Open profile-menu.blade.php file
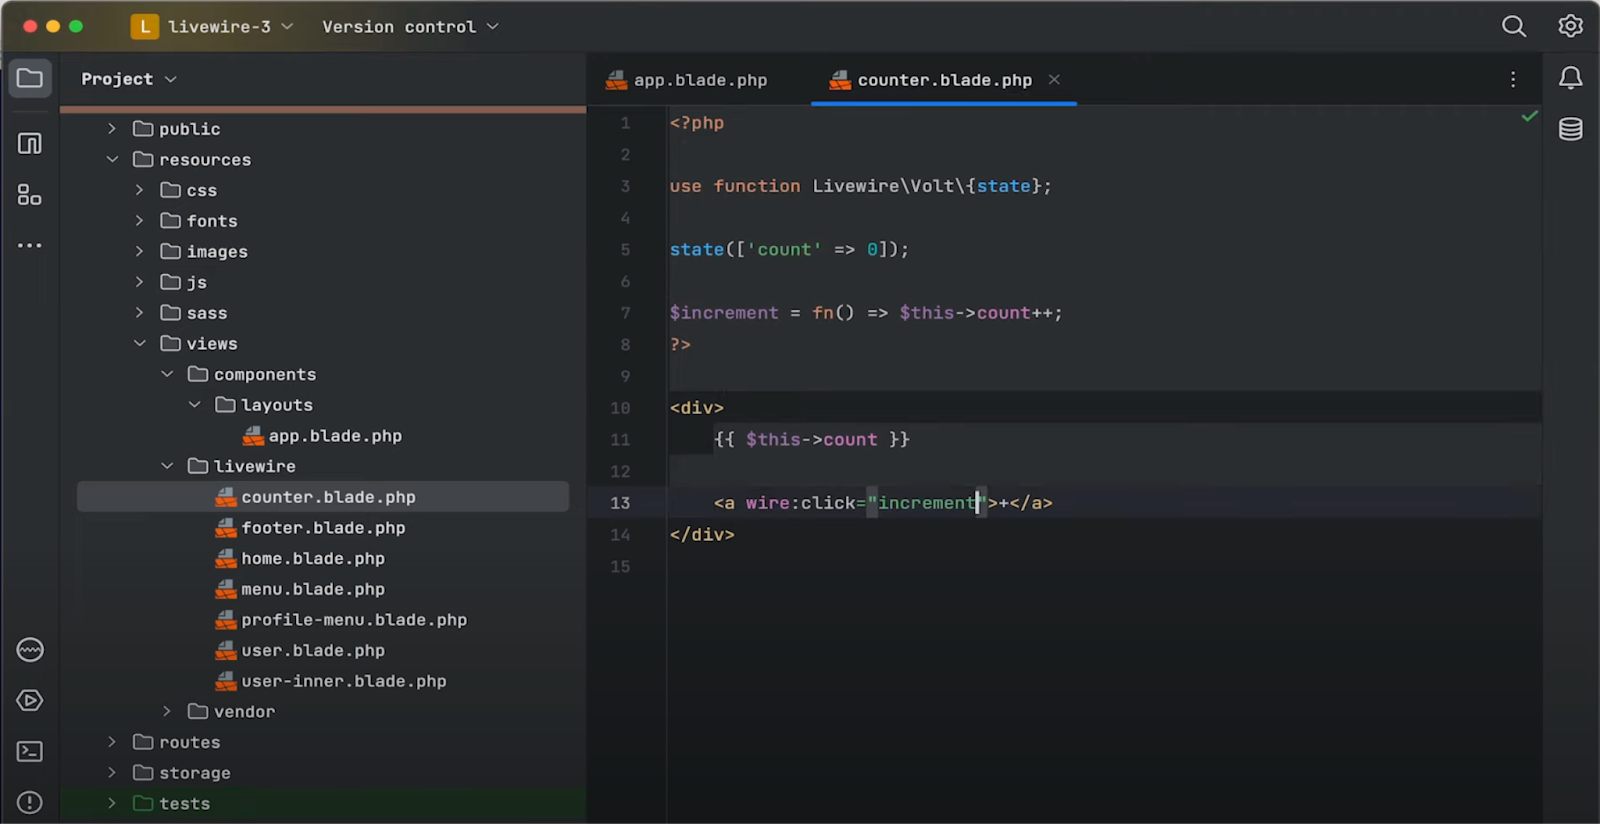The width and height of the screenshot is (1600, 824). coord(342,620)
